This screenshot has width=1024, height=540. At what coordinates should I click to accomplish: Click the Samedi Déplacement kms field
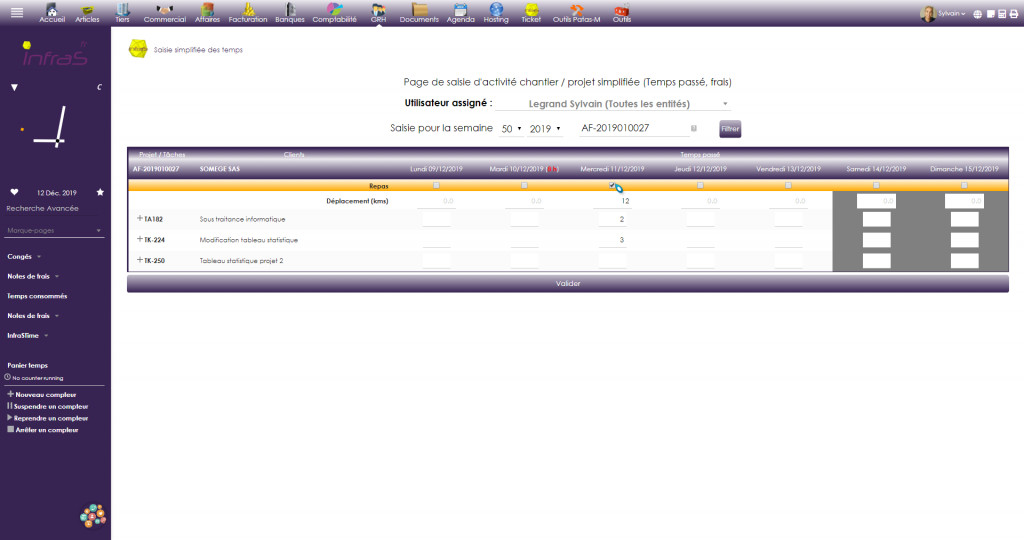[876, 201]
